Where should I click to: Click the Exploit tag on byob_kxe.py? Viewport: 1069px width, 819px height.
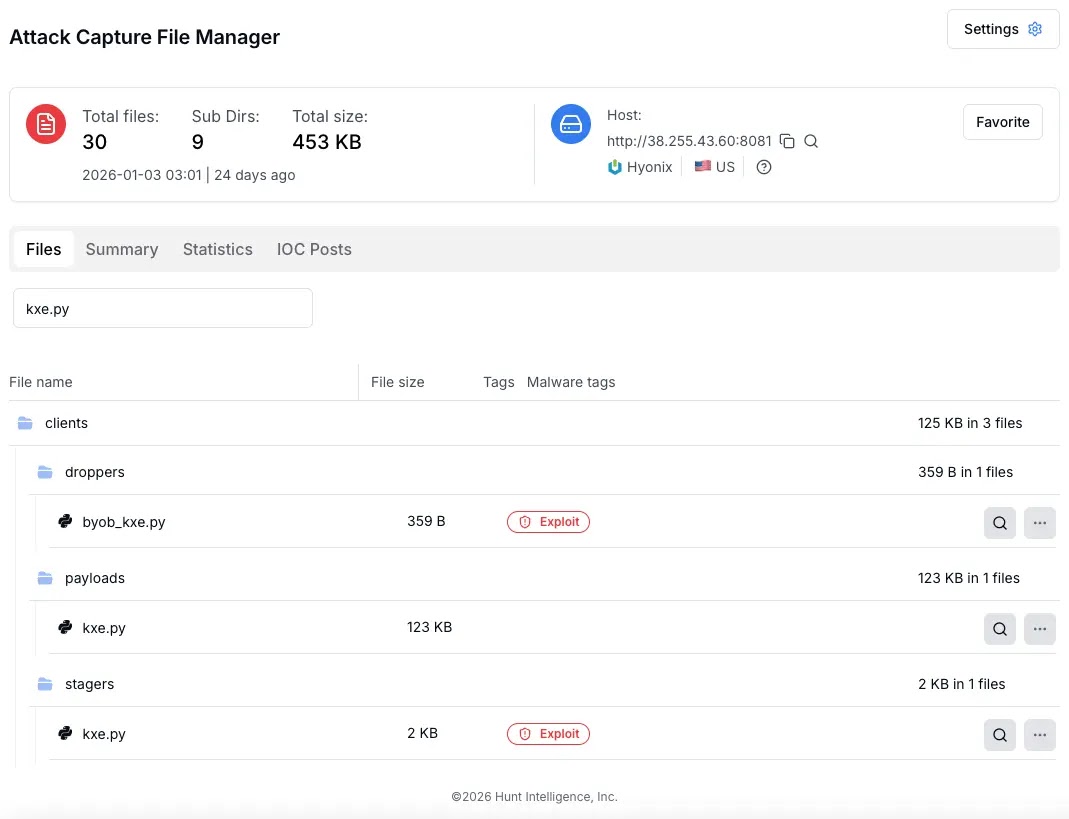[549, 522]
